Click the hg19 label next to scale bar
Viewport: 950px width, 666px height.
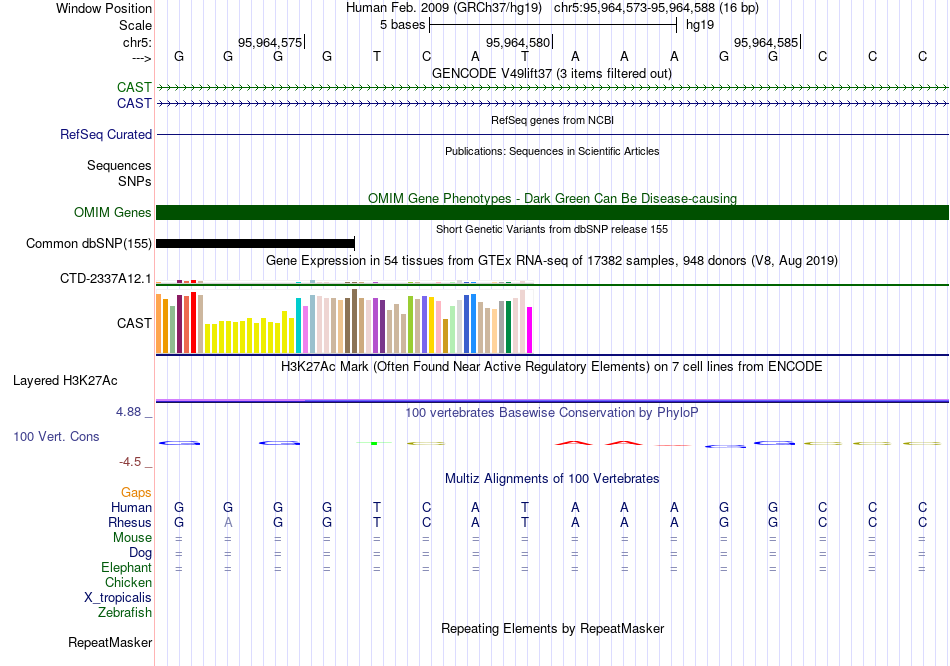pos(700,25)
